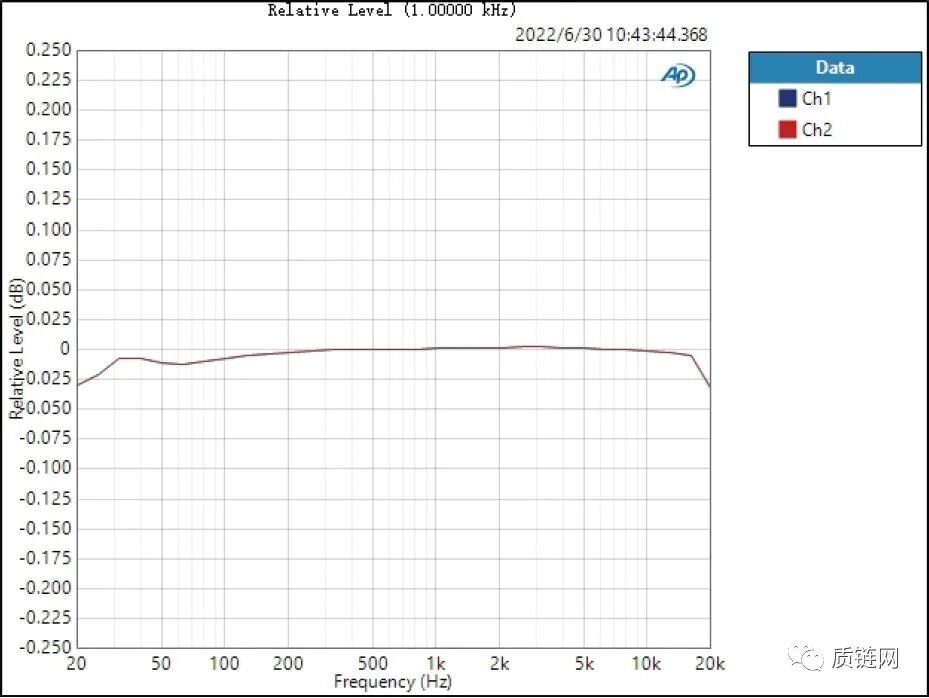
Task: Click the 200 frequency tick label
Action: (288, 663)
